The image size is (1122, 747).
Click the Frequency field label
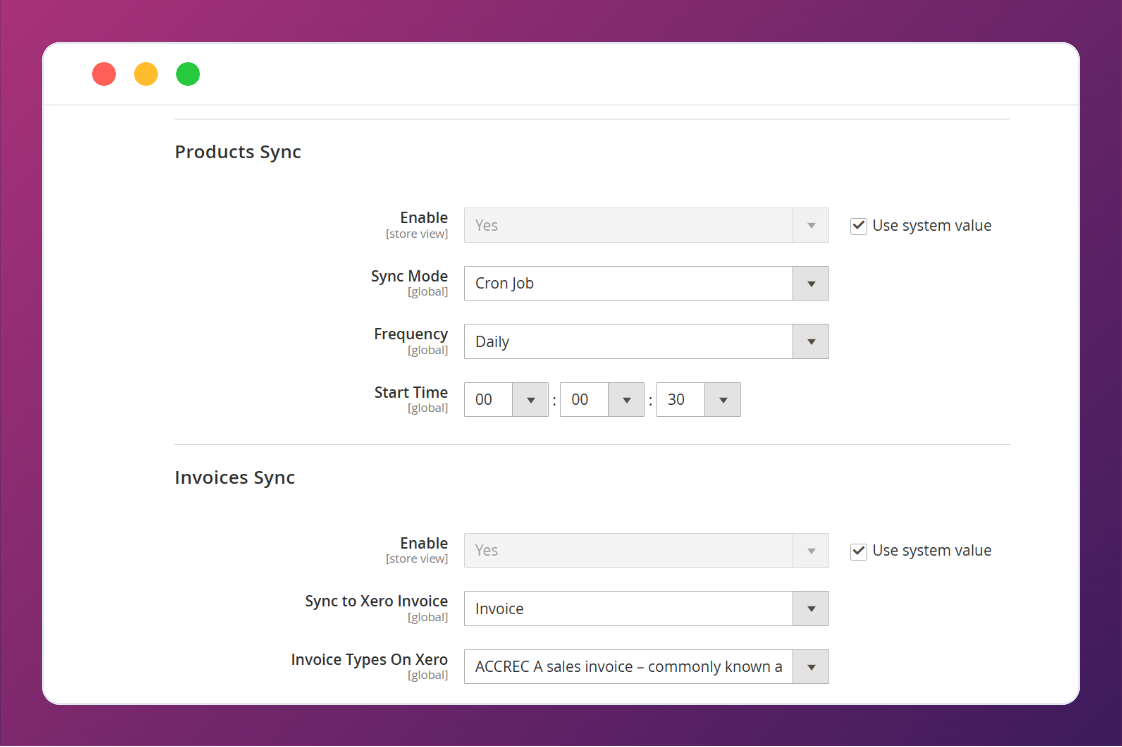(411, 335)
